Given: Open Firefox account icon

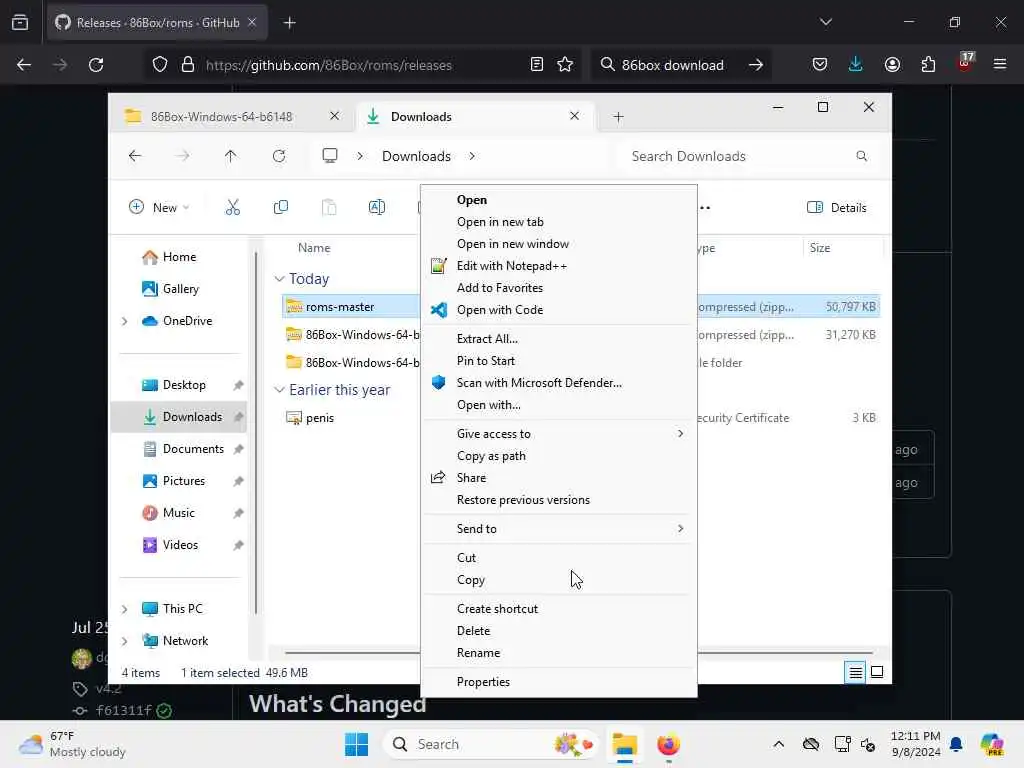Looking at the screenshot, I should pos(892,65).
